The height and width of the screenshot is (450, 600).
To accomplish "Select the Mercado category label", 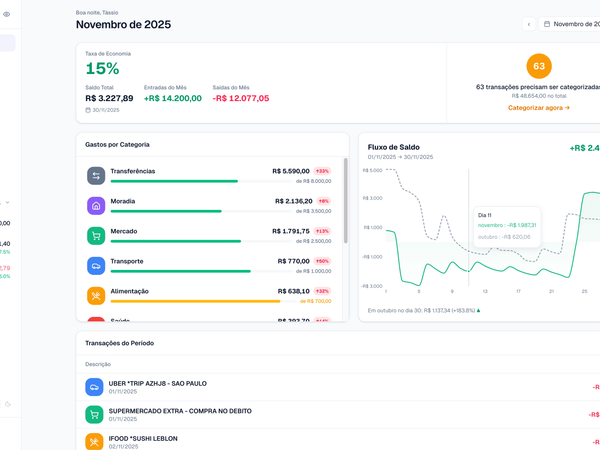I will pos(124,231).
